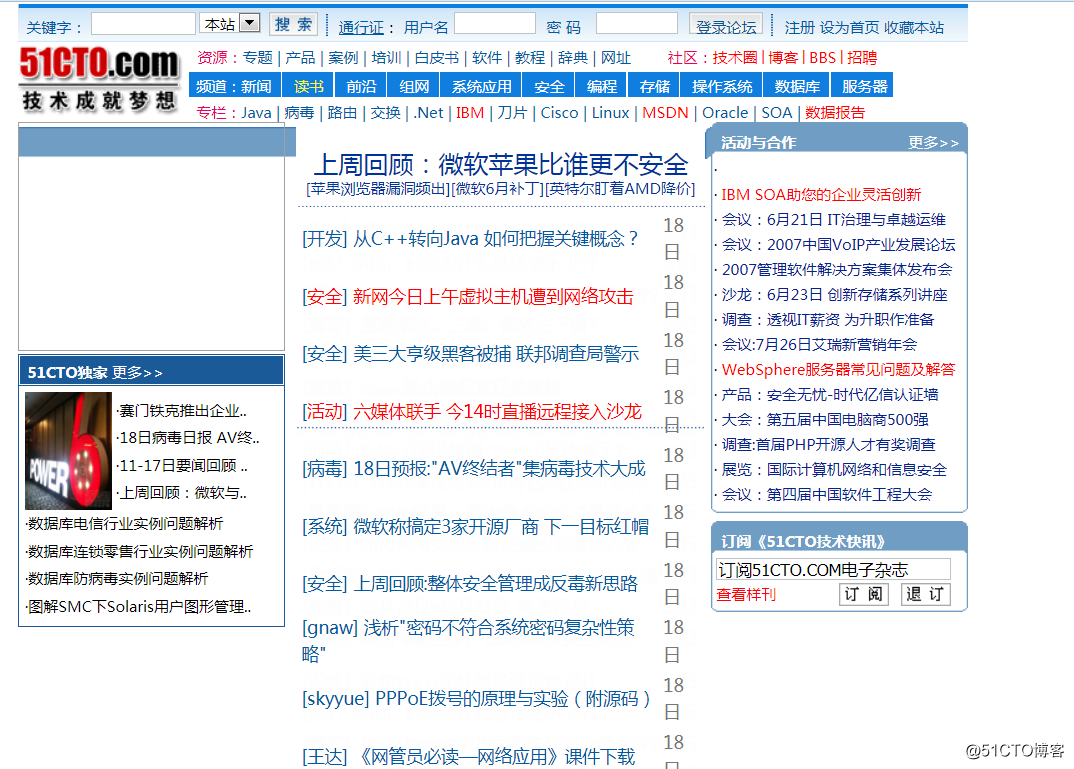Switch to the 组网 channel tab
Screen dimensions: 1074x769
[x=414, y=86]
